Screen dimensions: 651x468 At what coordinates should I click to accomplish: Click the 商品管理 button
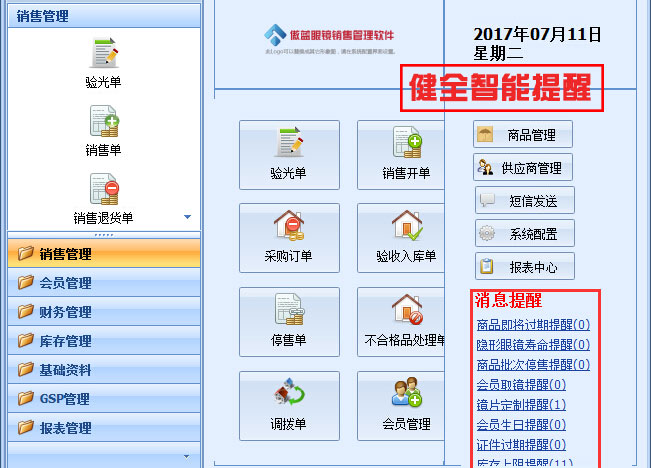click(x=523, y=134)
